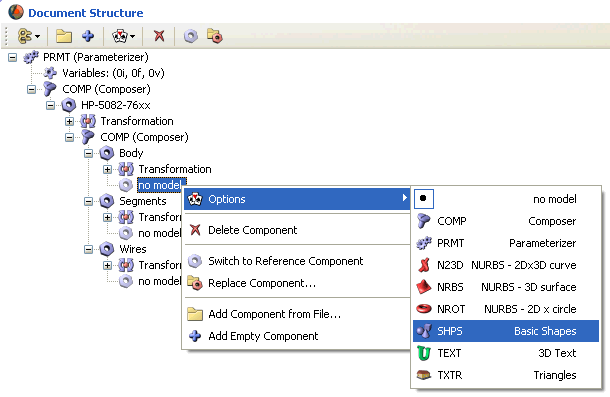
Task: Choose Add Empty Component
Action: [x=297, y=336]
